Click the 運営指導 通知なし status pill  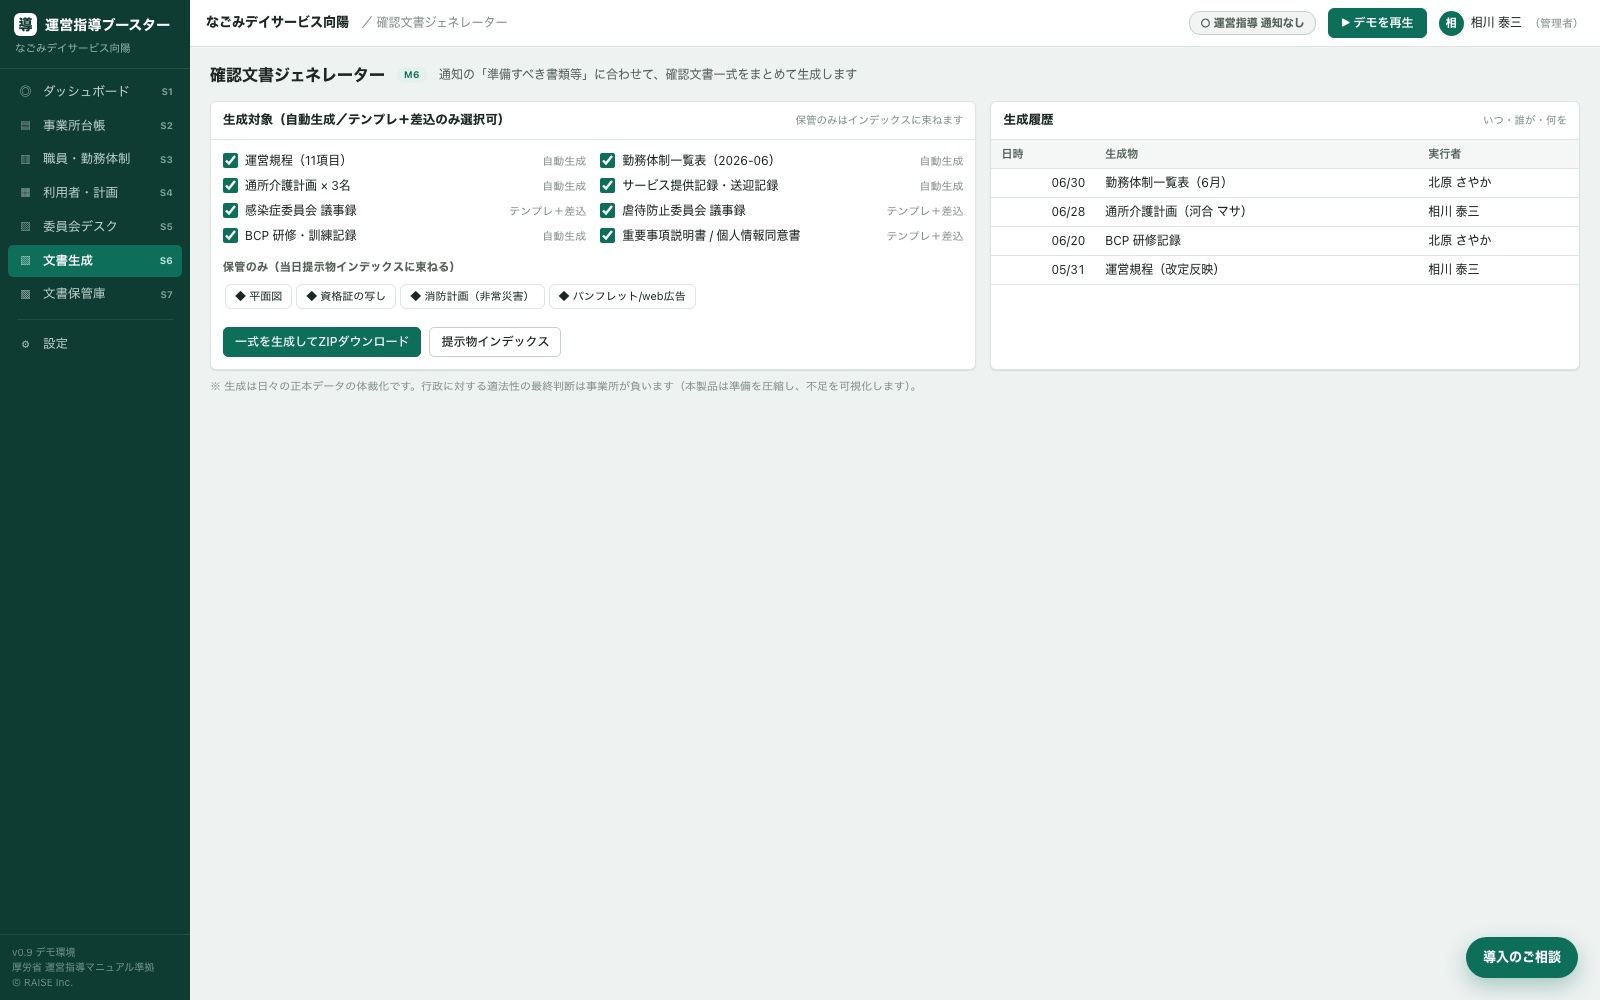[x=1252, y=23]
